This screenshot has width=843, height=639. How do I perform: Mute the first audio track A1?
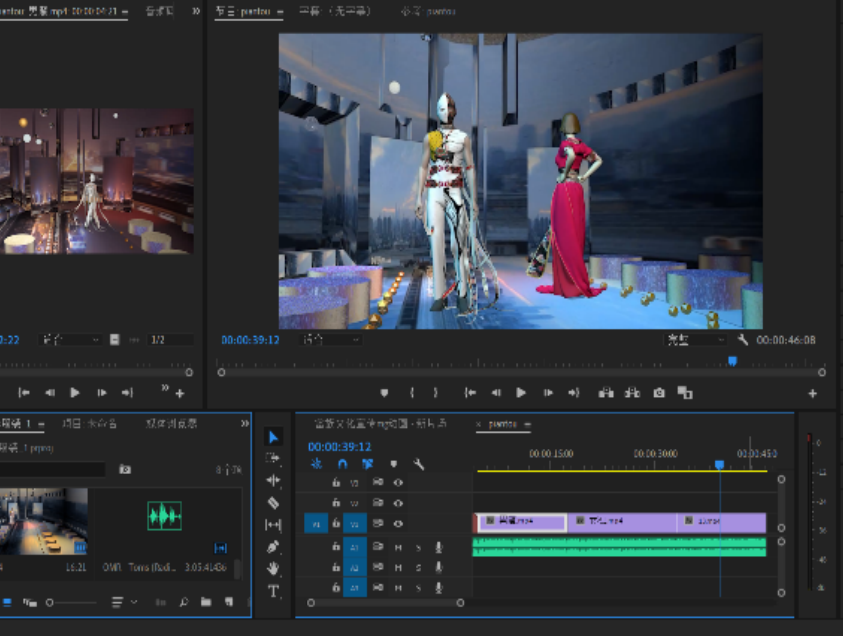click(x=398, y=547)
